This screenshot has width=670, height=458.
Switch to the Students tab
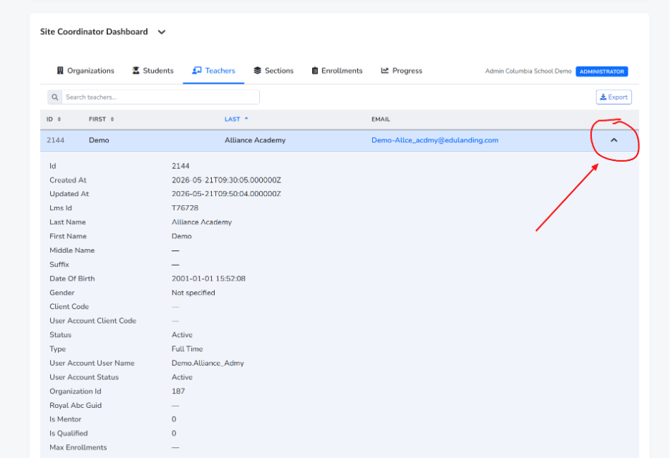(x=153, y=70)
